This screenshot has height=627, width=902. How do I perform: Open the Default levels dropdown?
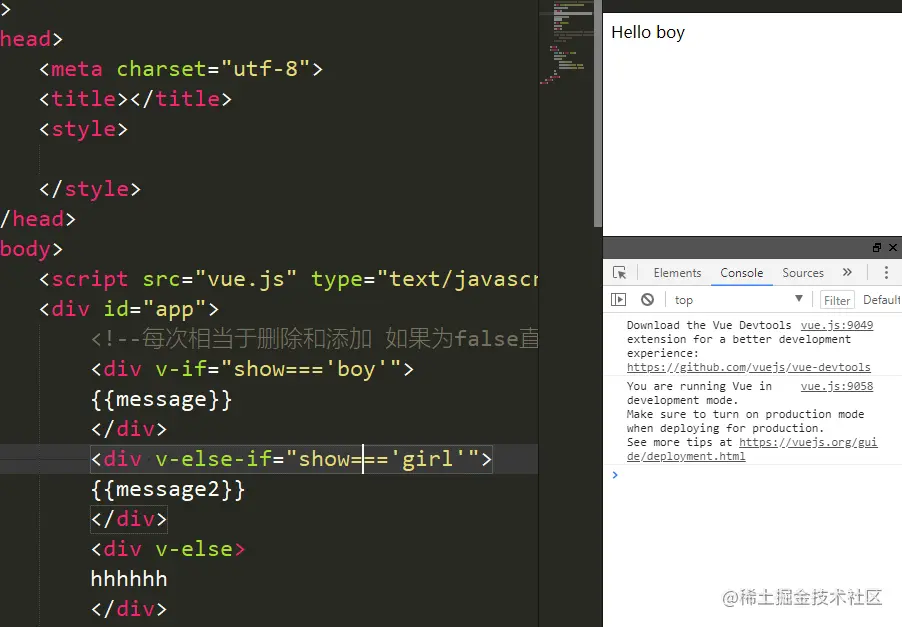pos(881,300)
